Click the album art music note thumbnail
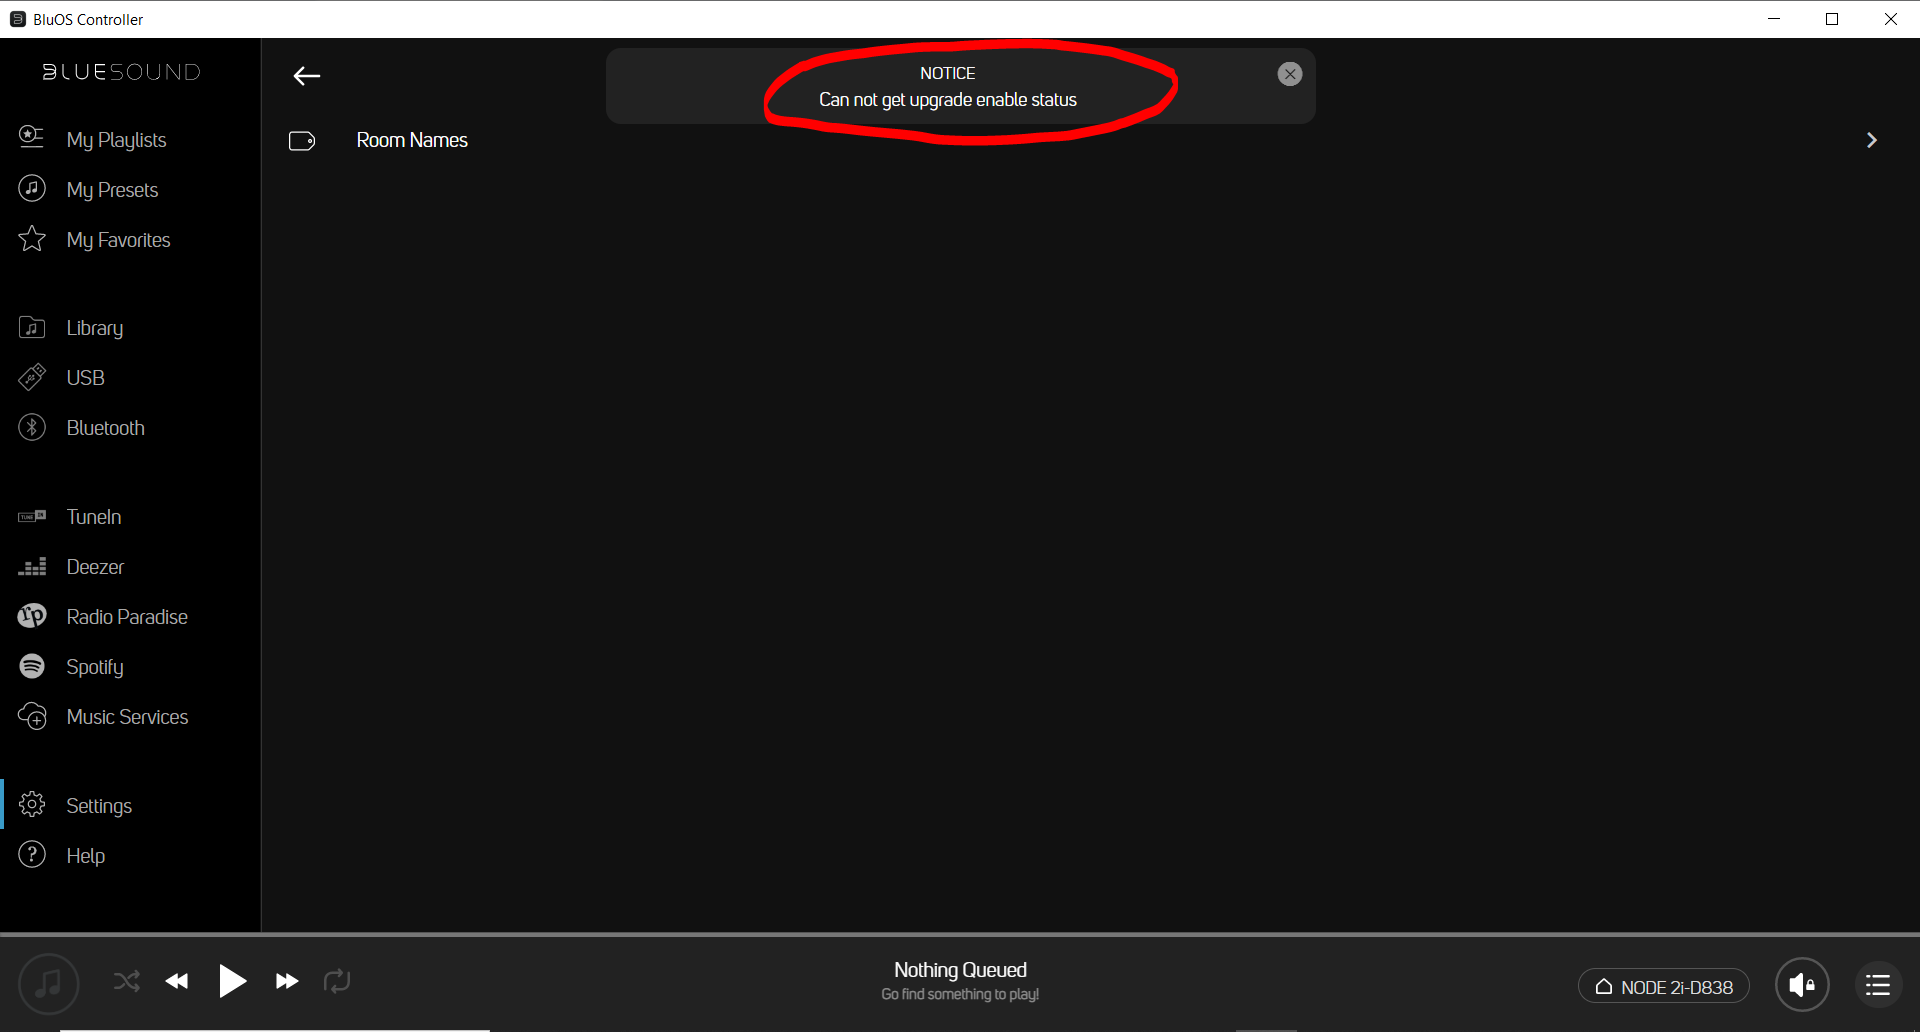1920x1032 pixels. (48, 984)
